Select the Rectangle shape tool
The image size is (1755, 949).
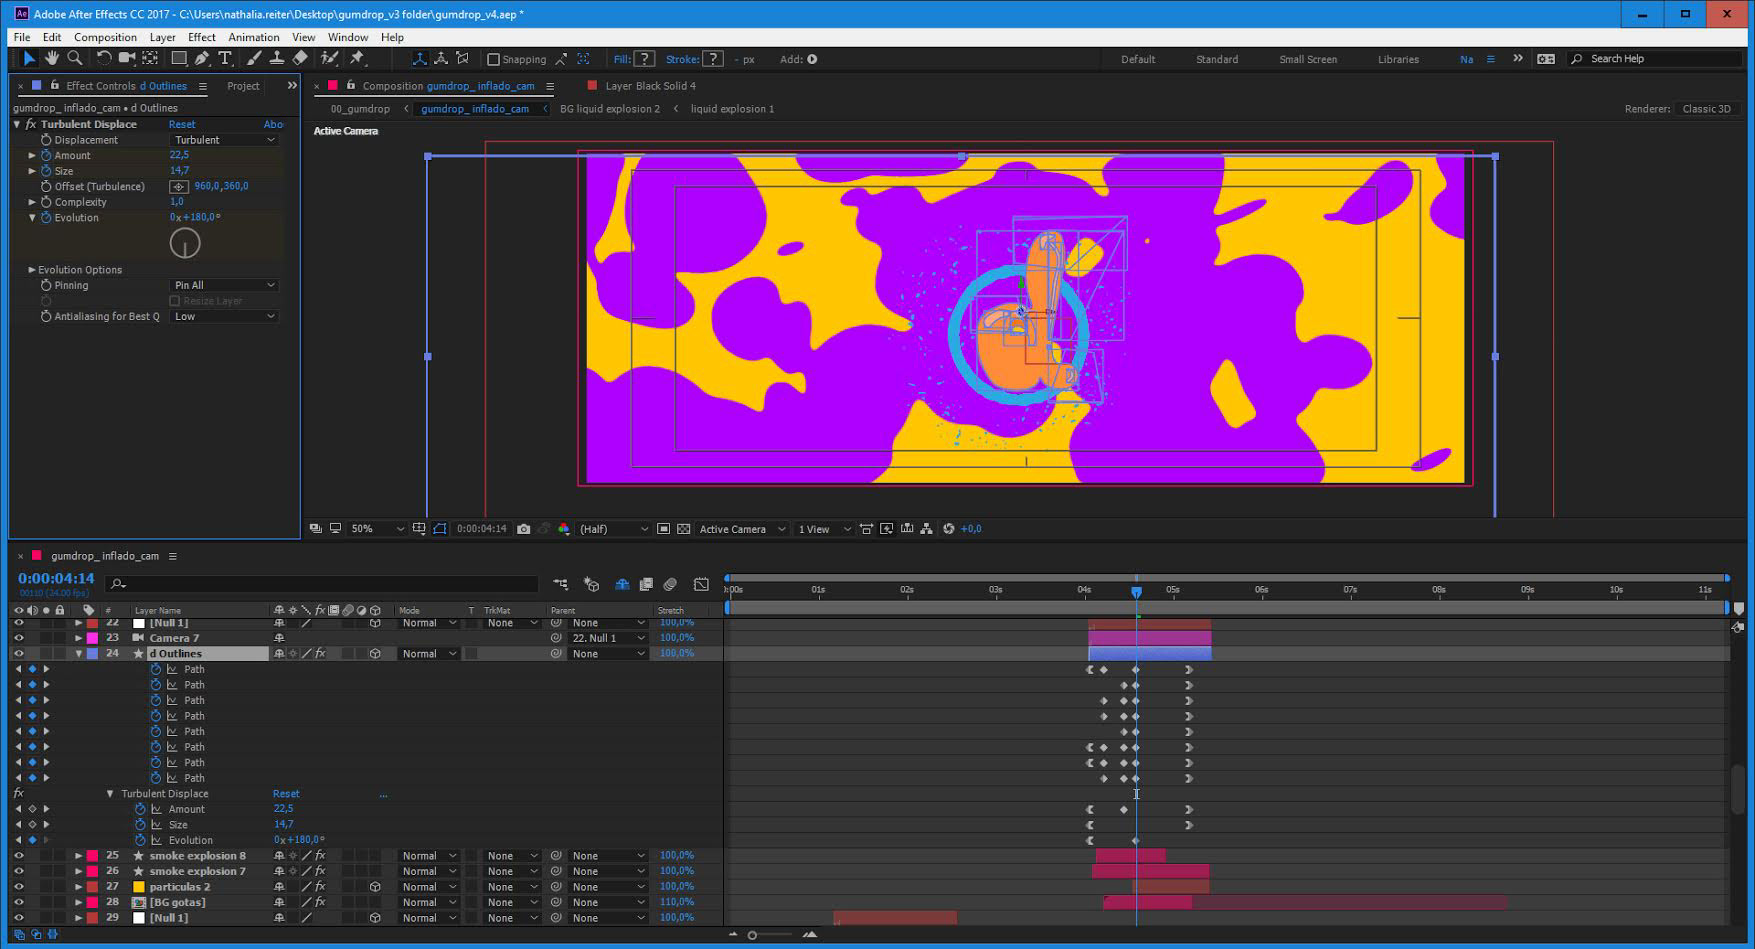(x=179, y=59)
